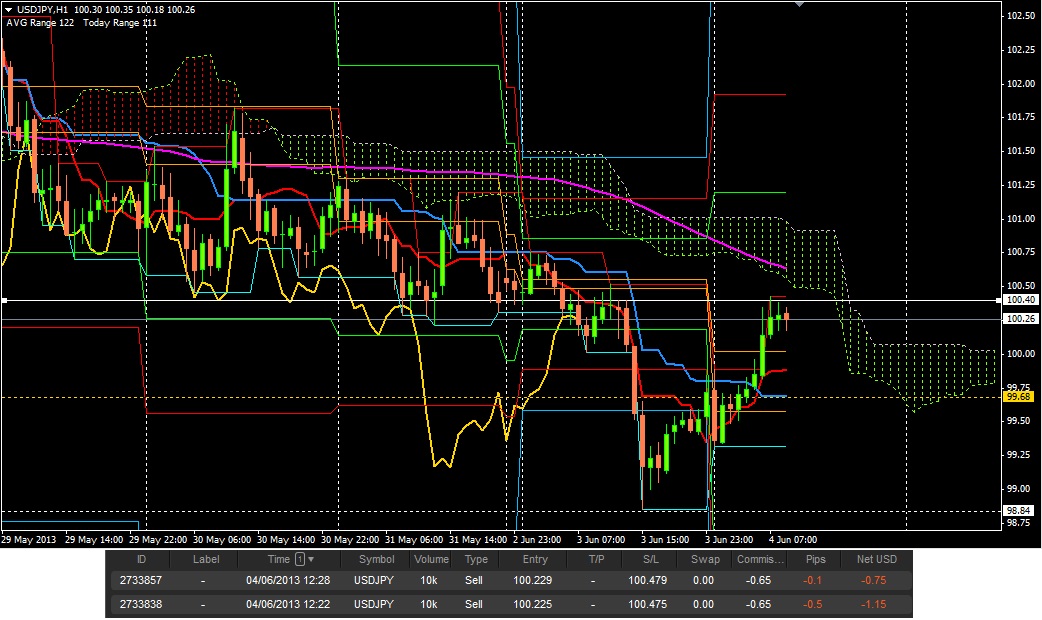Image resolution: width=1042 pixels, height=620 pixels.
Task: Click the Pips column header
Action: 815,560
